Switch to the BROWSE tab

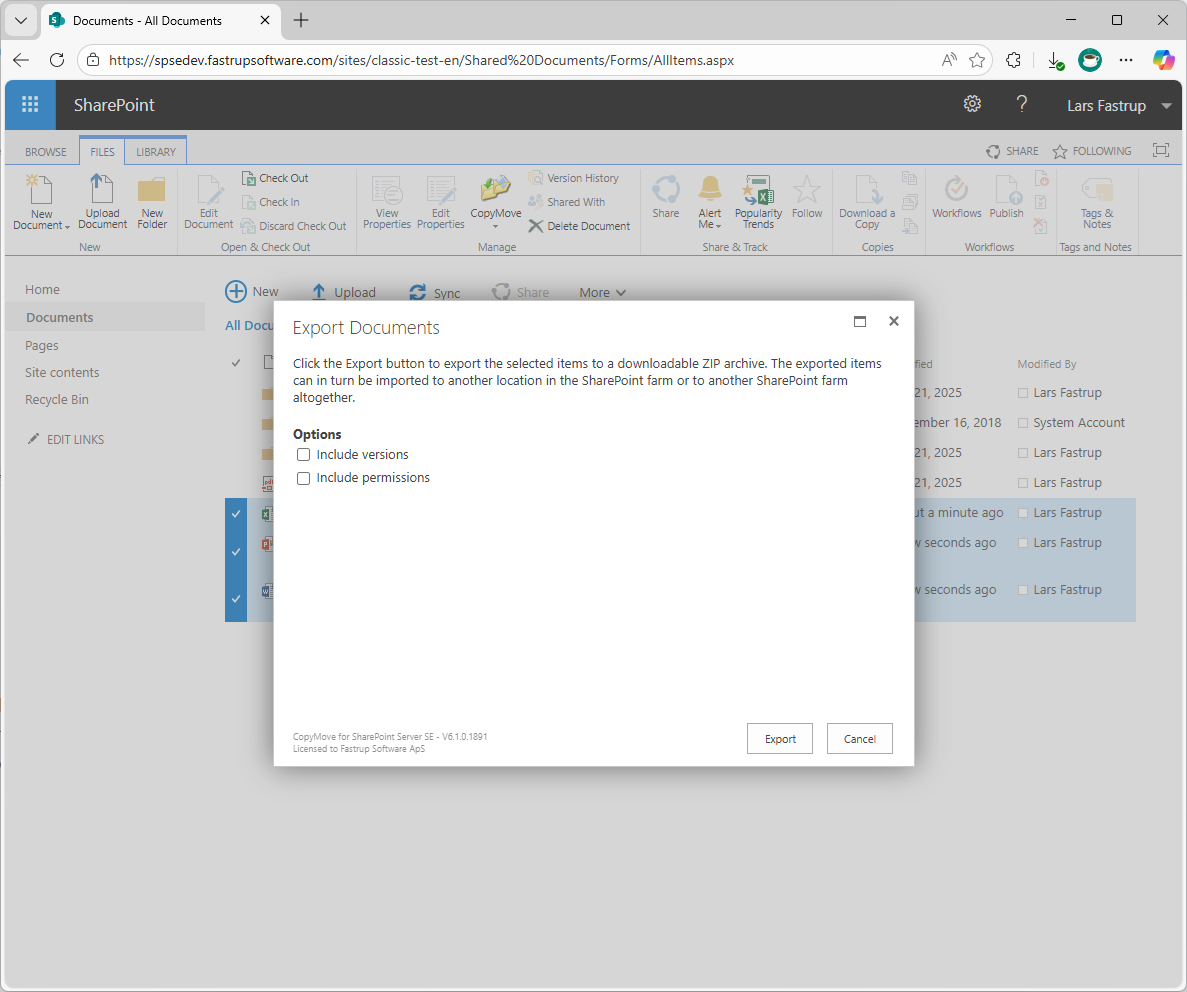(x=44, y=151)
